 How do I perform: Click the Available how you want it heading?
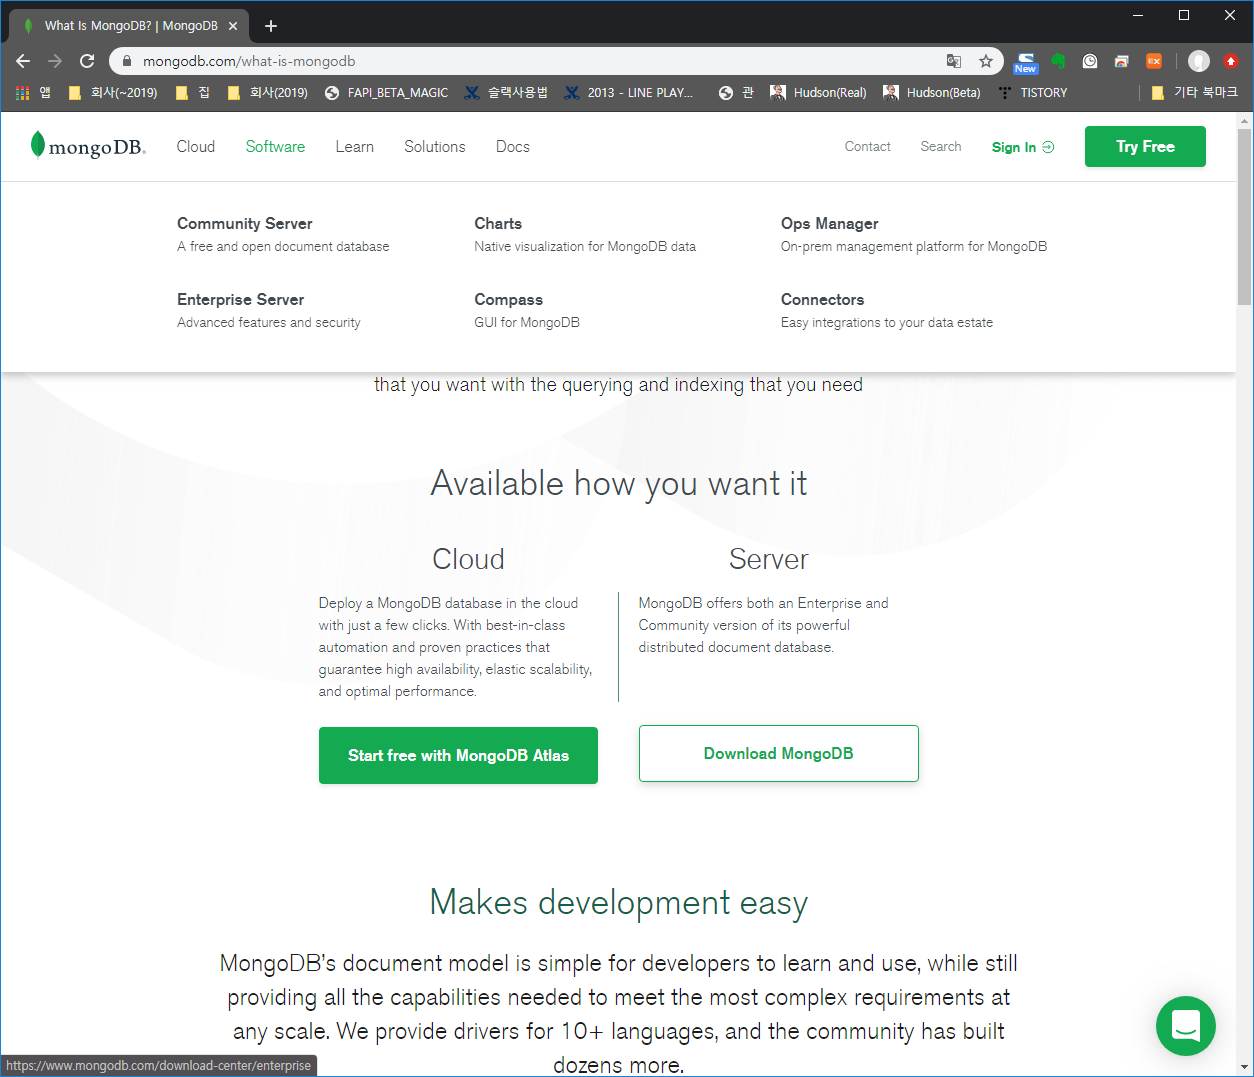(619, 484)
